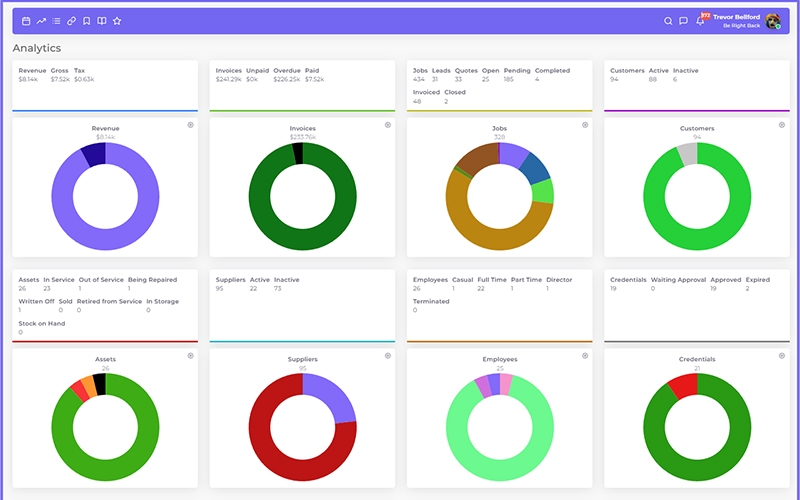Click Trevor Bellford's avatar picture
Viewport: 800px width, 500px height.
click(773, 21)
